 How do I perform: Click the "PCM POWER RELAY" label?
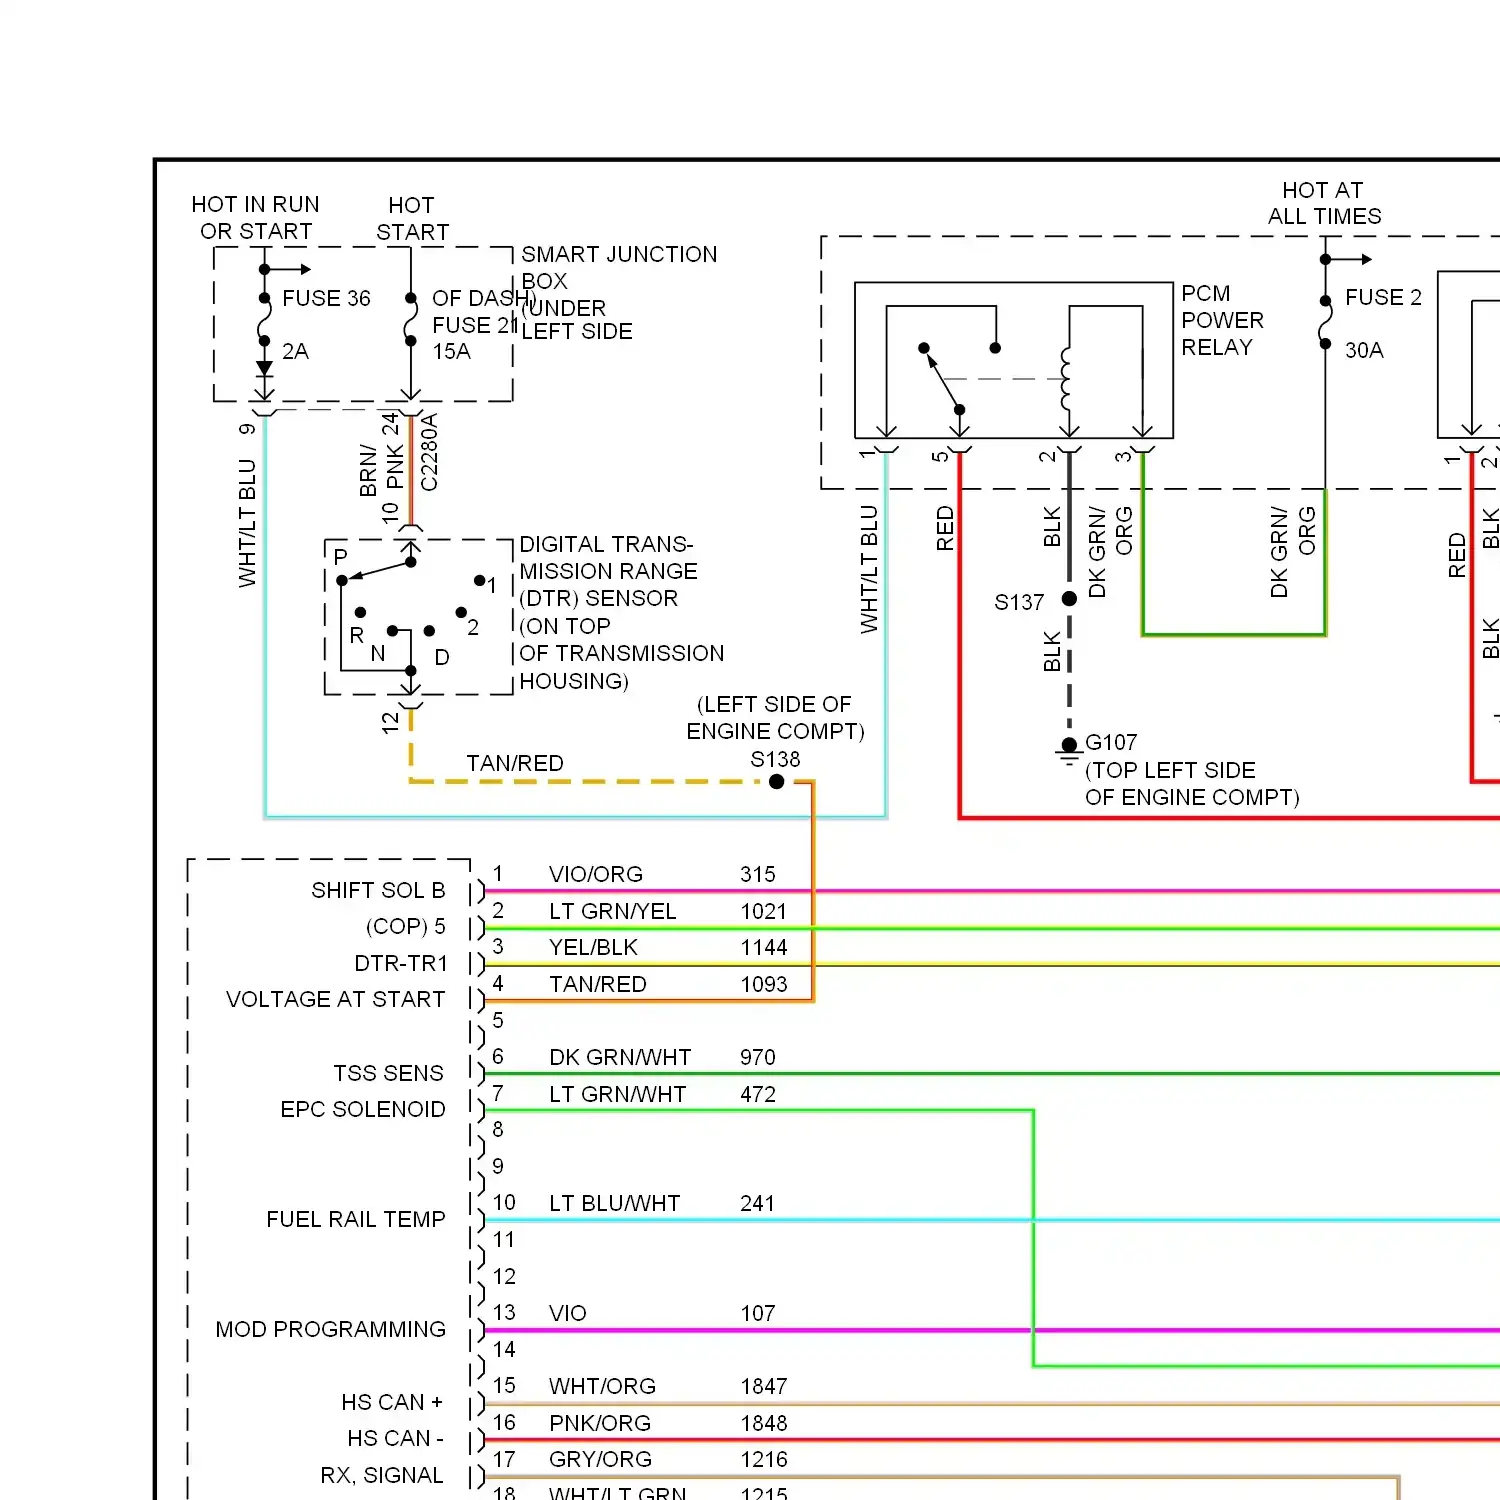[1222, 320]
